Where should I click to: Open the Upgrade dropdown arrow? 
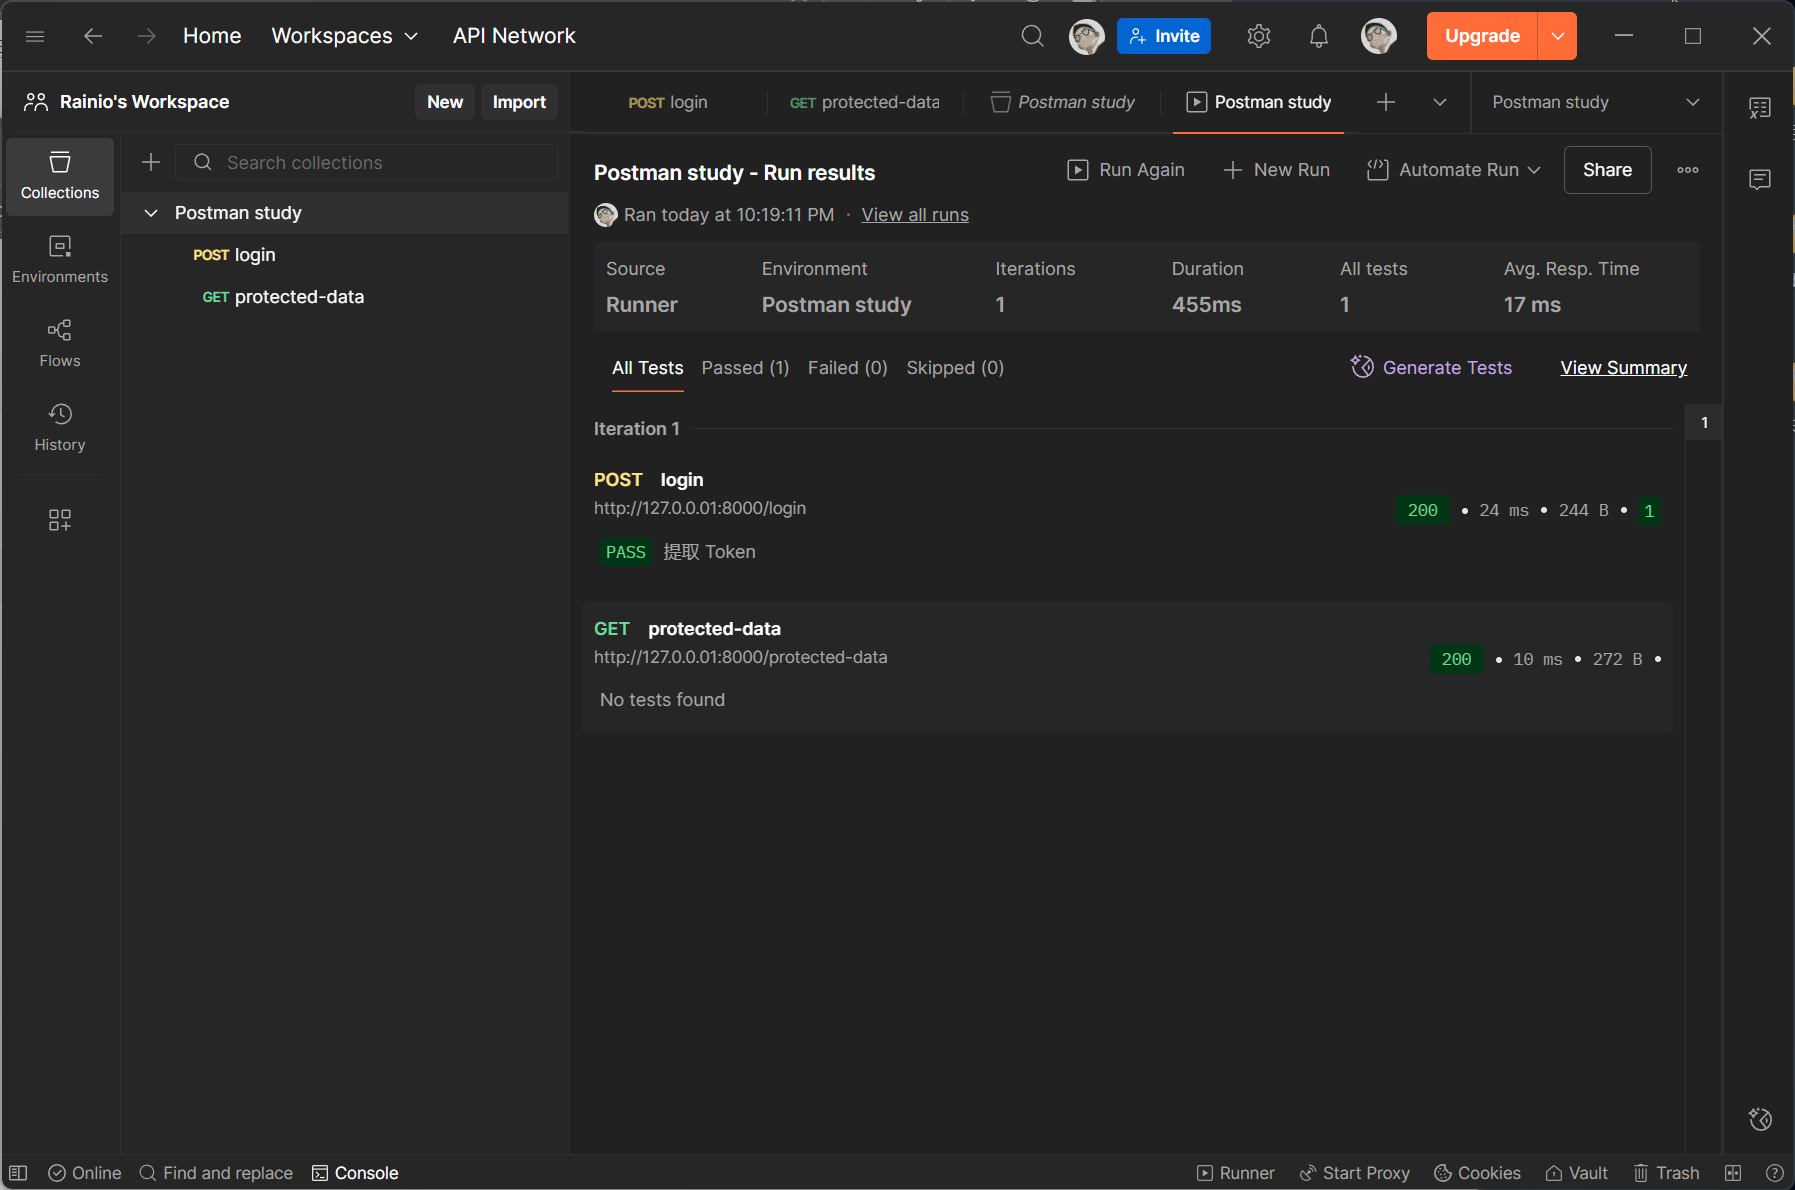pos(1557,36)
